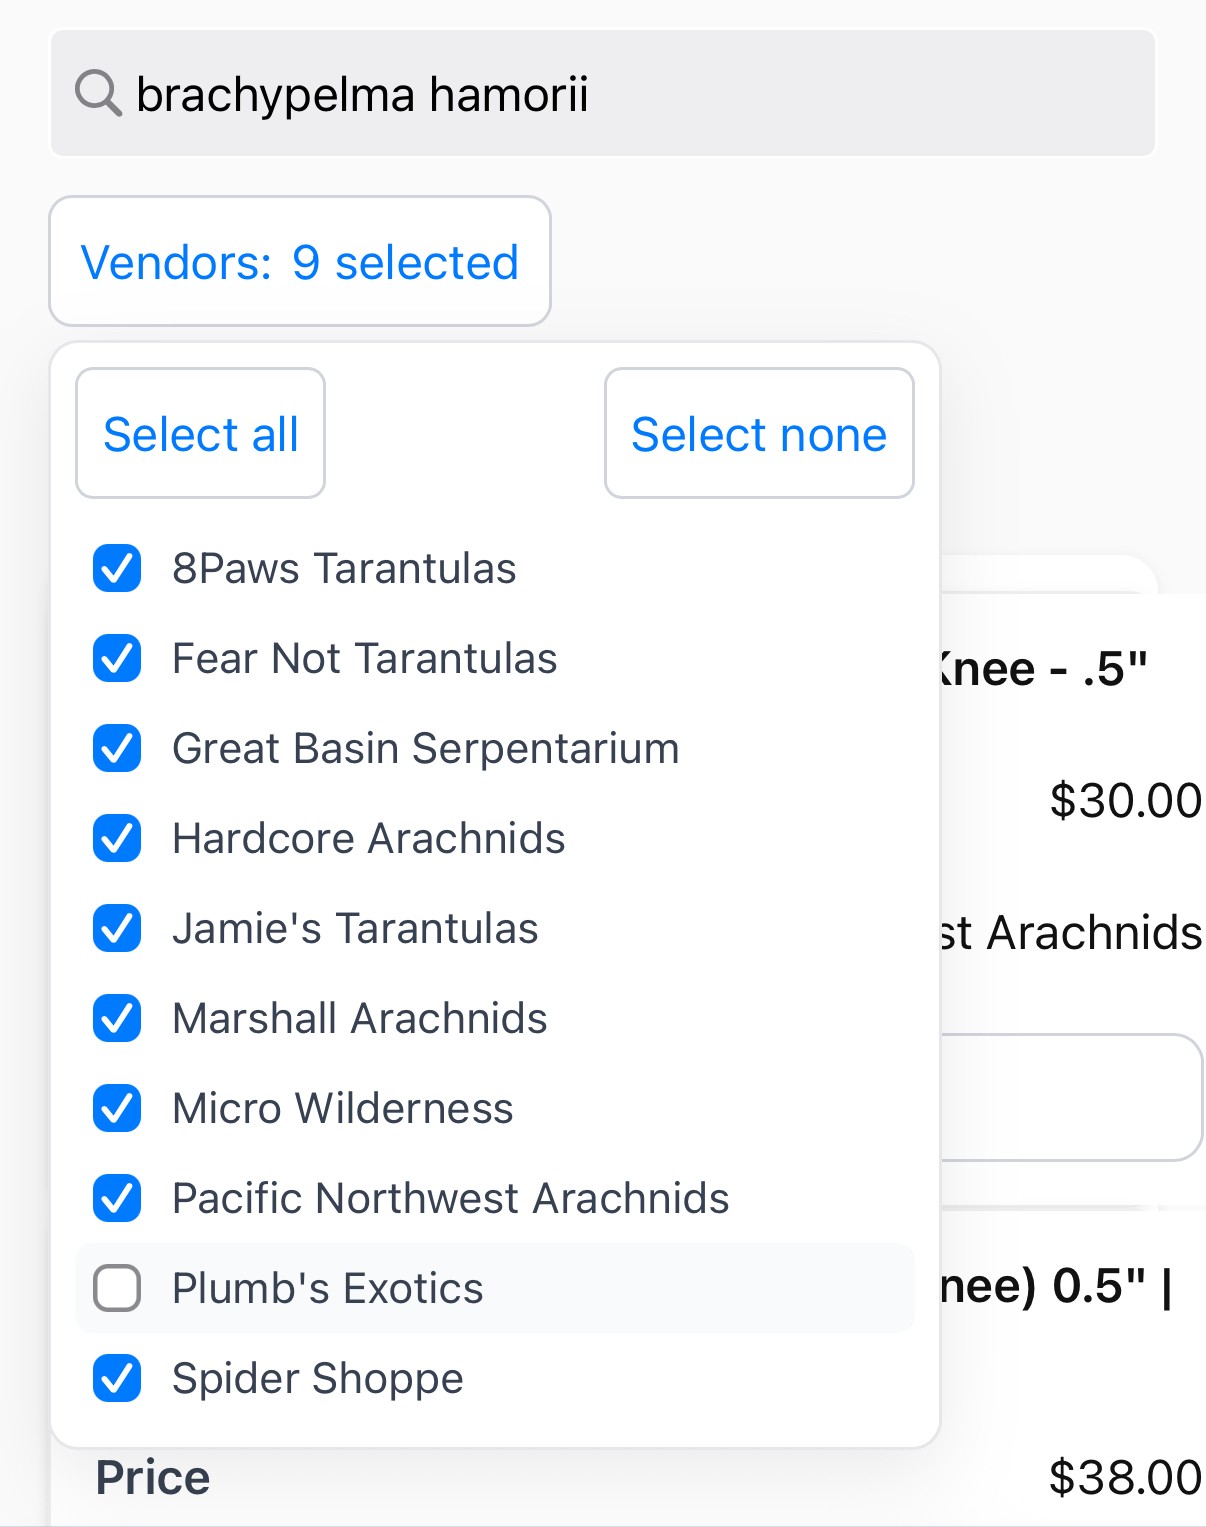Uncheck Marshall Arachnids
This screenshot has width=1206, height=1527.
tap(117, 1018)
